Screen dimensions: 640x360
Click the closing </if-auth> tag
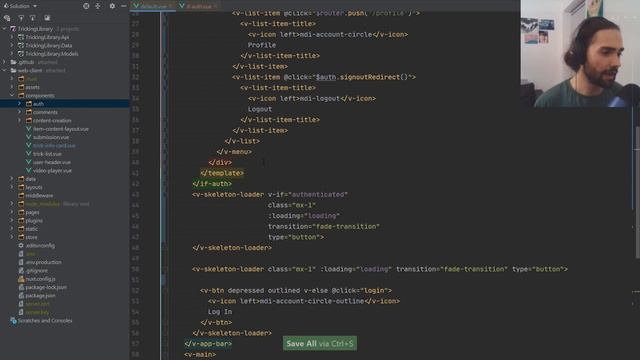coord(212,184)
